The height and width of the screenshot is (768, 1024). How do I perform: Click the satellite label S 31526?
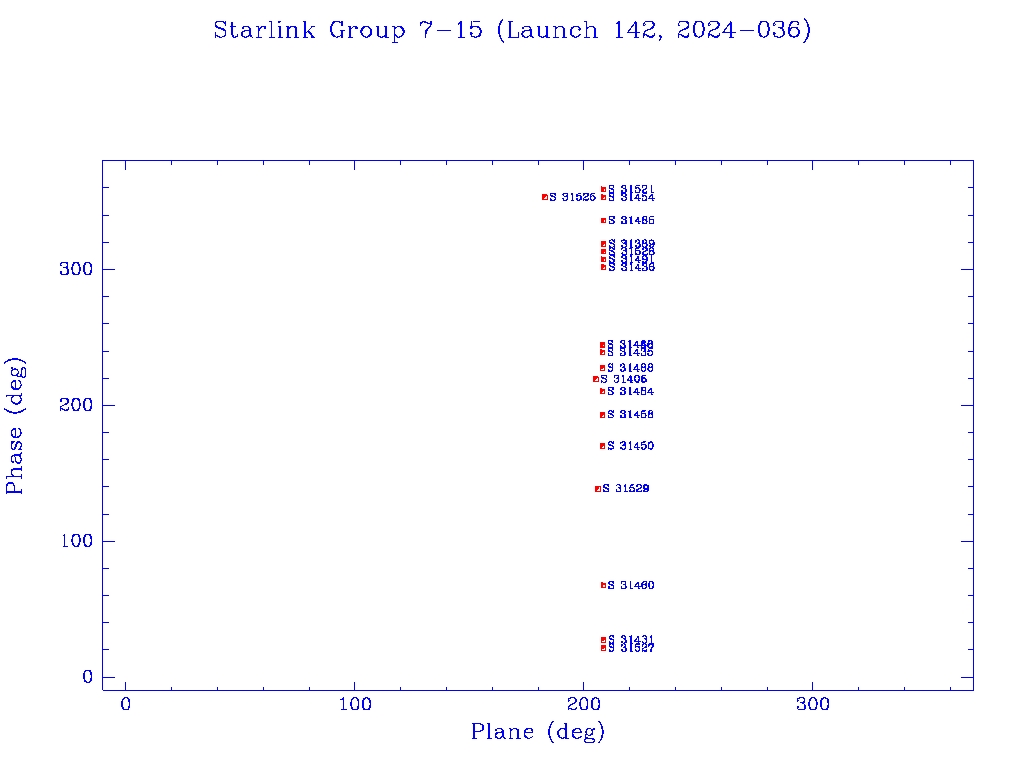tap(573, 197)
